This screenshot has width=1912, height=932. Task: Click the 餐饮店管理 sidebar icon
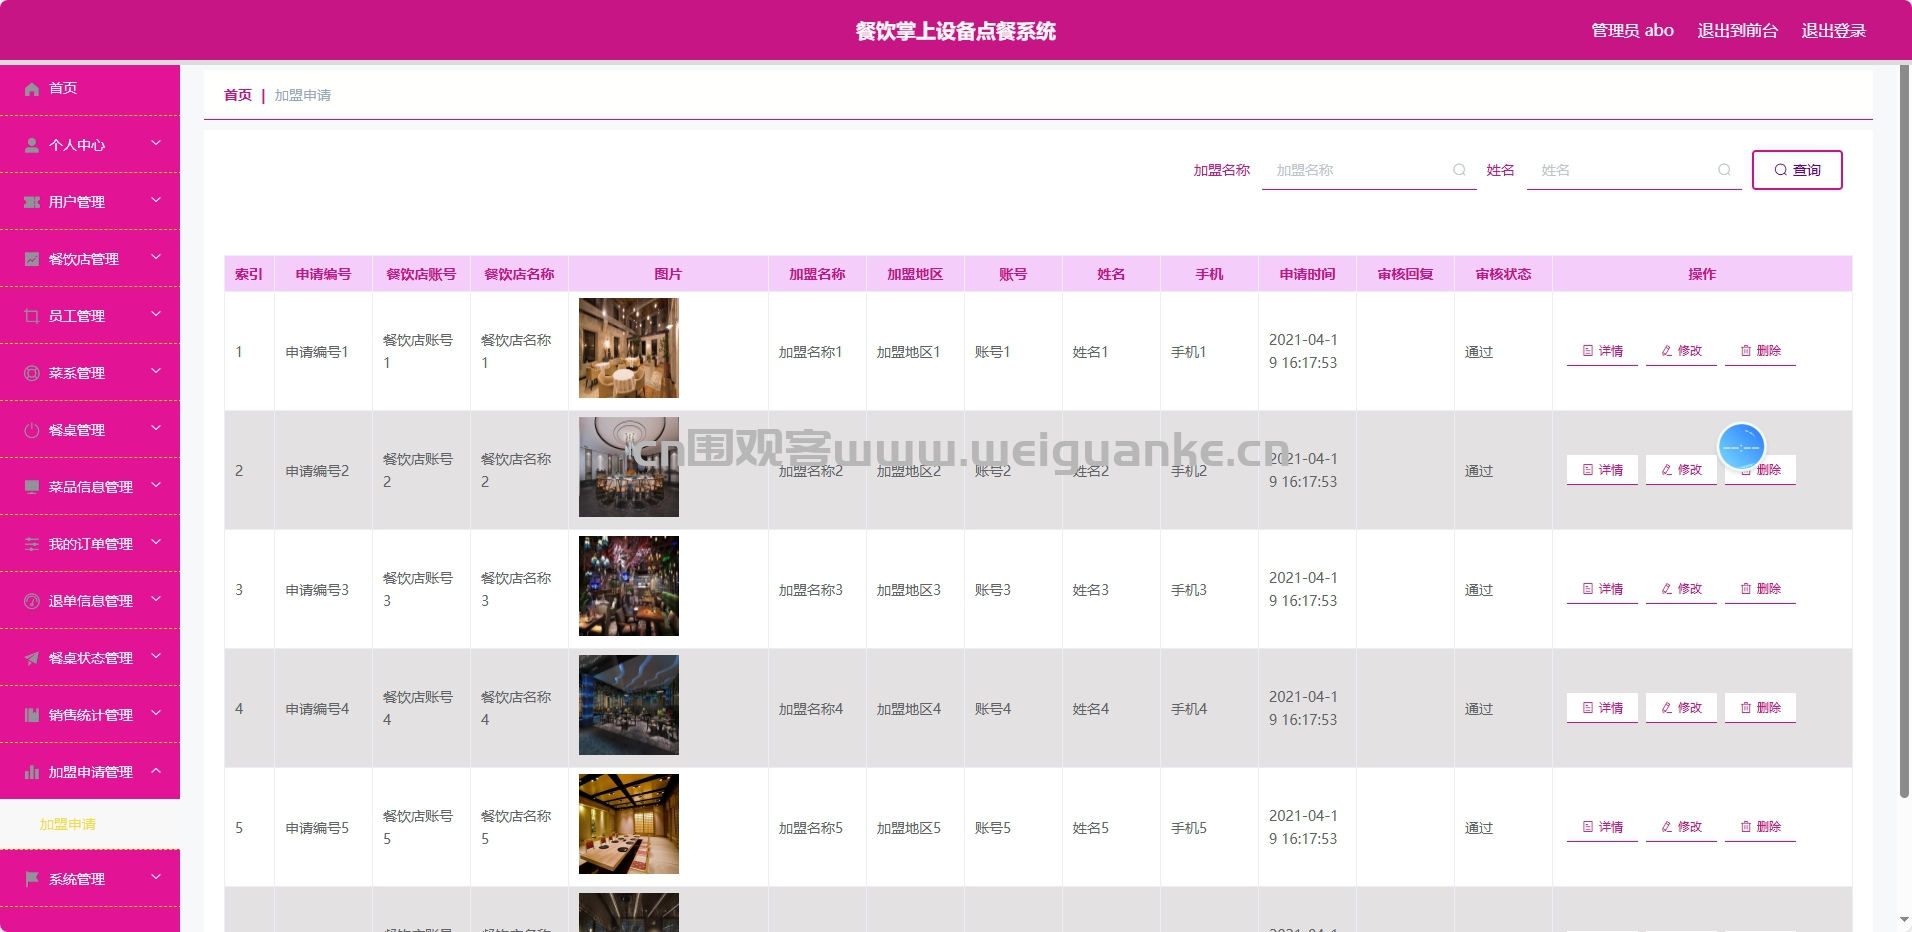pyautogui.click(x=32, y=259)
